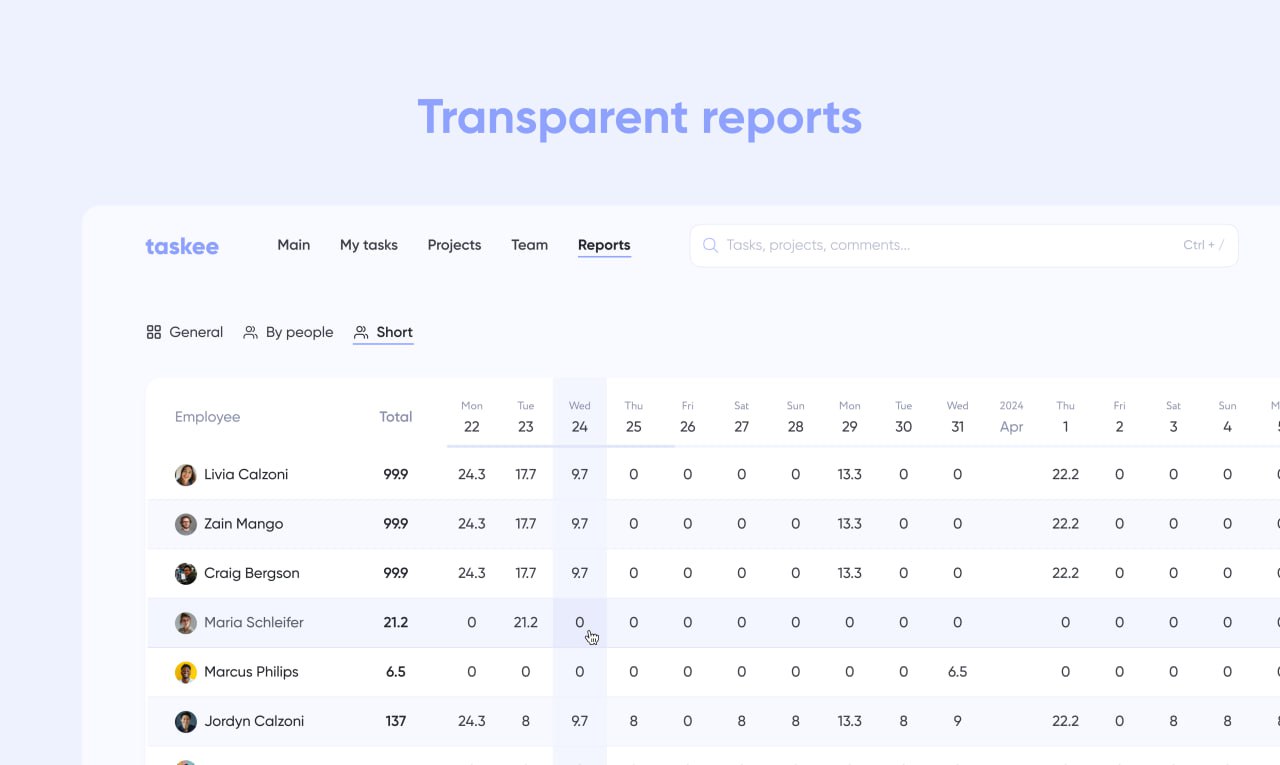Open the Main menu item
1280x765 pixels.
coord(294,245)
